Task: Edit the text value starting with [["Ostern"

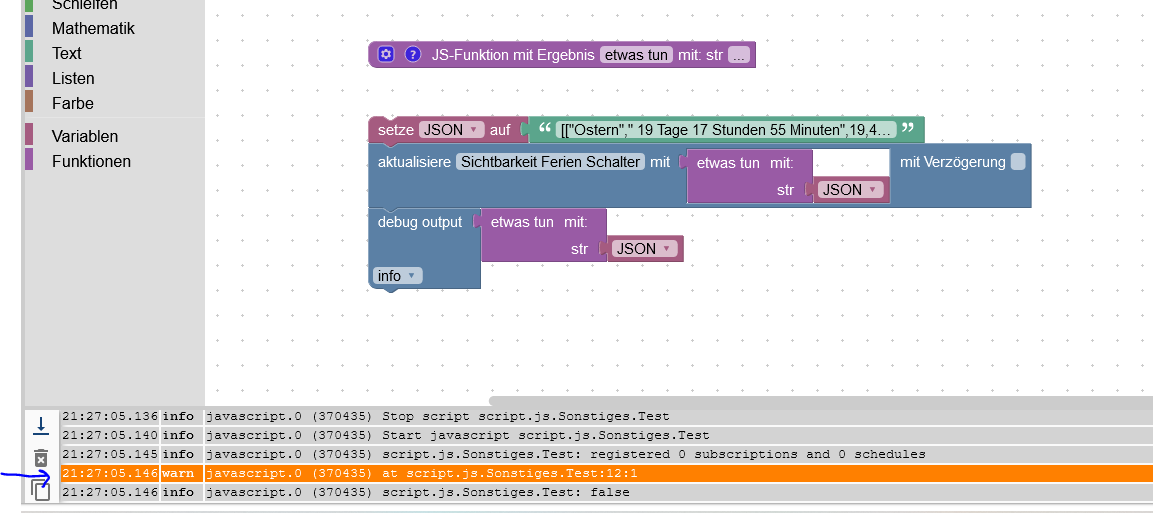Action: point(726,130)
